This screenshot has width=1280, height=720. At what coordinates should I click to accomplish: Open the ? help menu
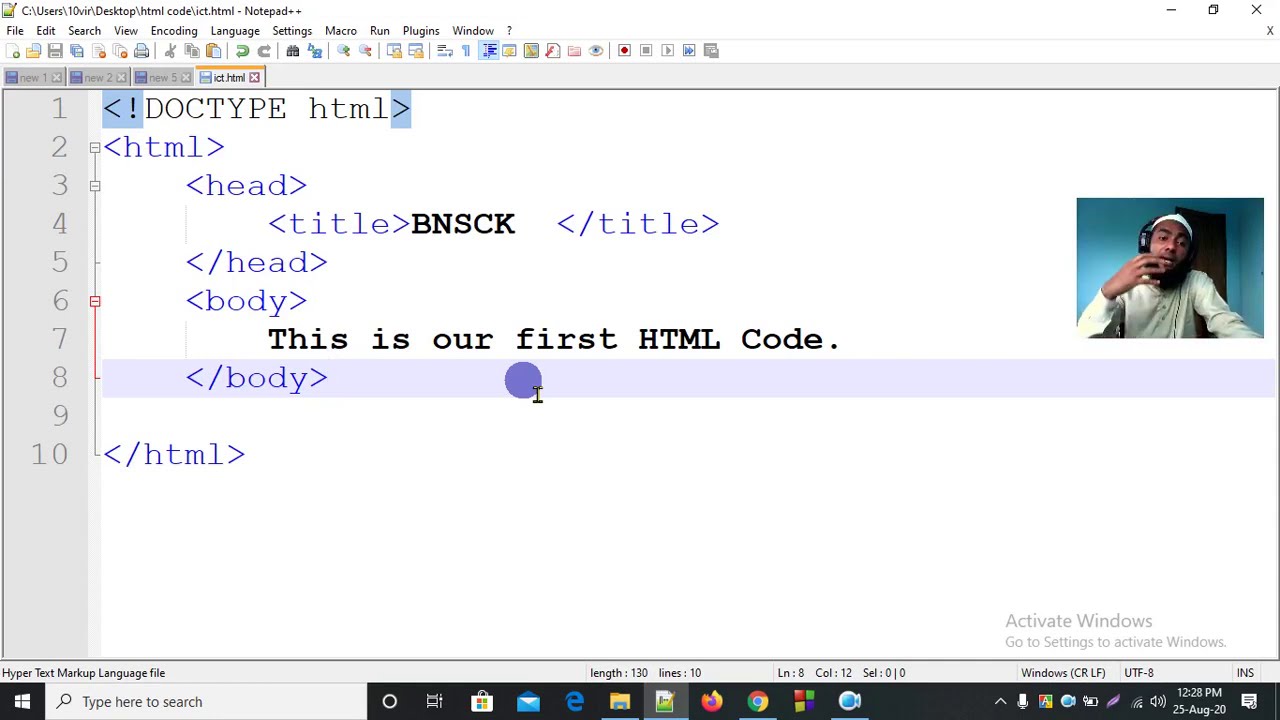[x=509, y=31]
